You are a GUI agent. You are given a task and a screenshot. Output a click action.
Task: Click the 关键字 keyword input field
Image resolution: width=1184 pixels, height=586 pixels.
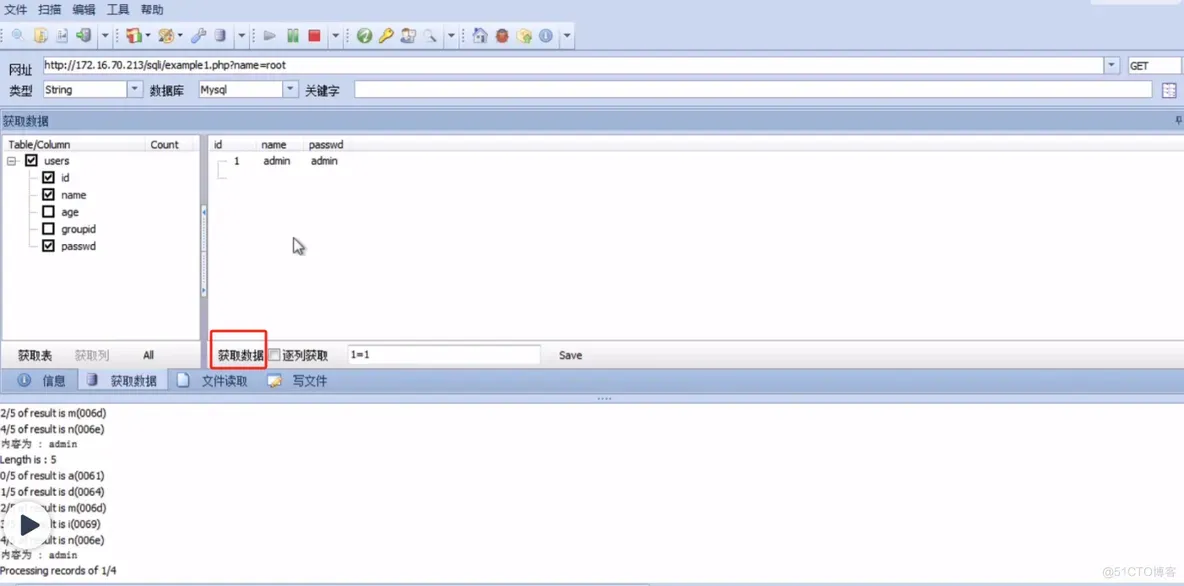pos(753,90)
